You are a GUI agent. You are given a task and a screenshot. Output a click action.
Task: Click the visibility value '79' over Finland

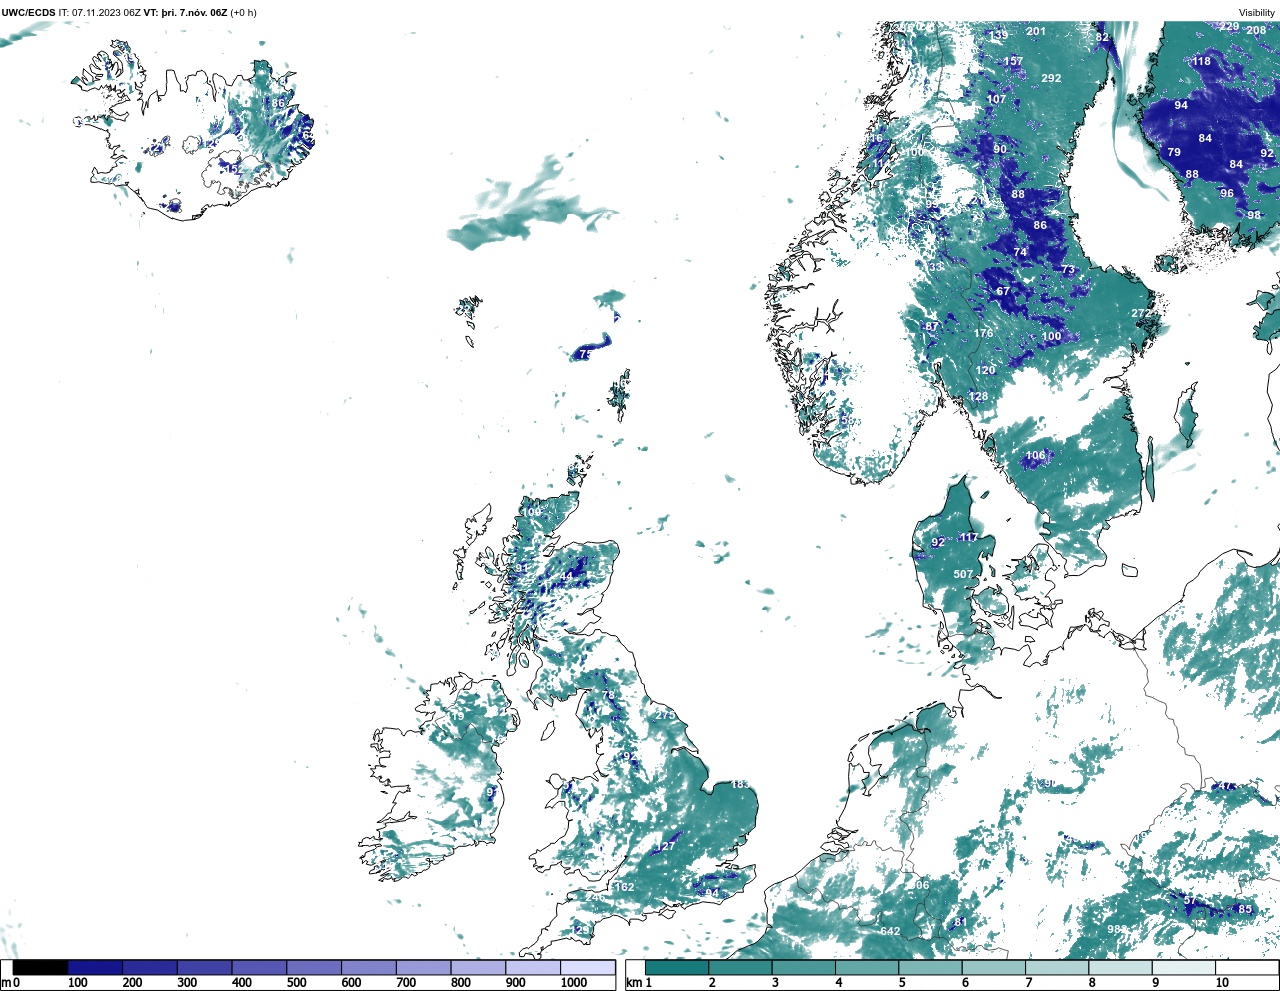pyautogui.click(x=1174, y=152)
